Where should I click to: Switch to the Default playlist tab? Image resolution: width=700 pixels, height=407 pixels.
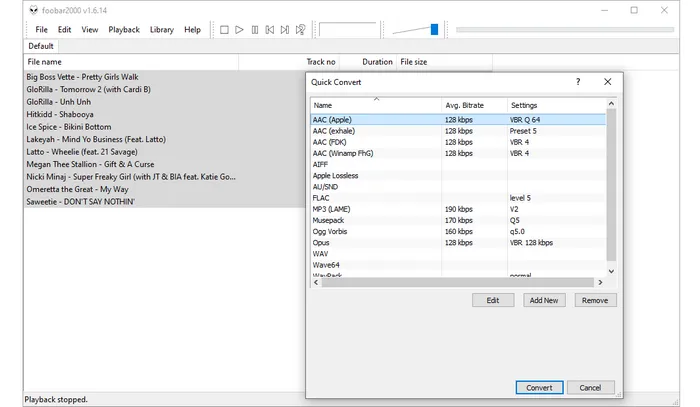[x=41, y=46]
